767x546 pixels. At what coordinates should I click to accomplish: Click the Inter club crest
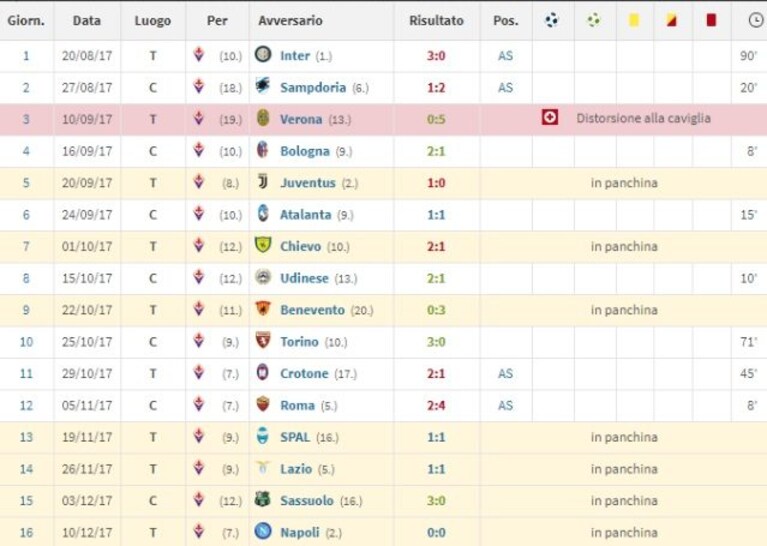pos(263,54)
